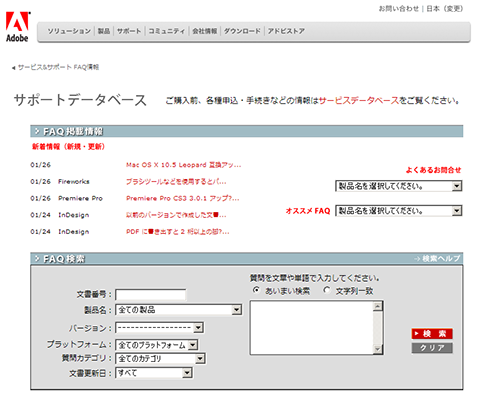
Task: Open the 検索ヘルプ link
Action: (437, 258)
